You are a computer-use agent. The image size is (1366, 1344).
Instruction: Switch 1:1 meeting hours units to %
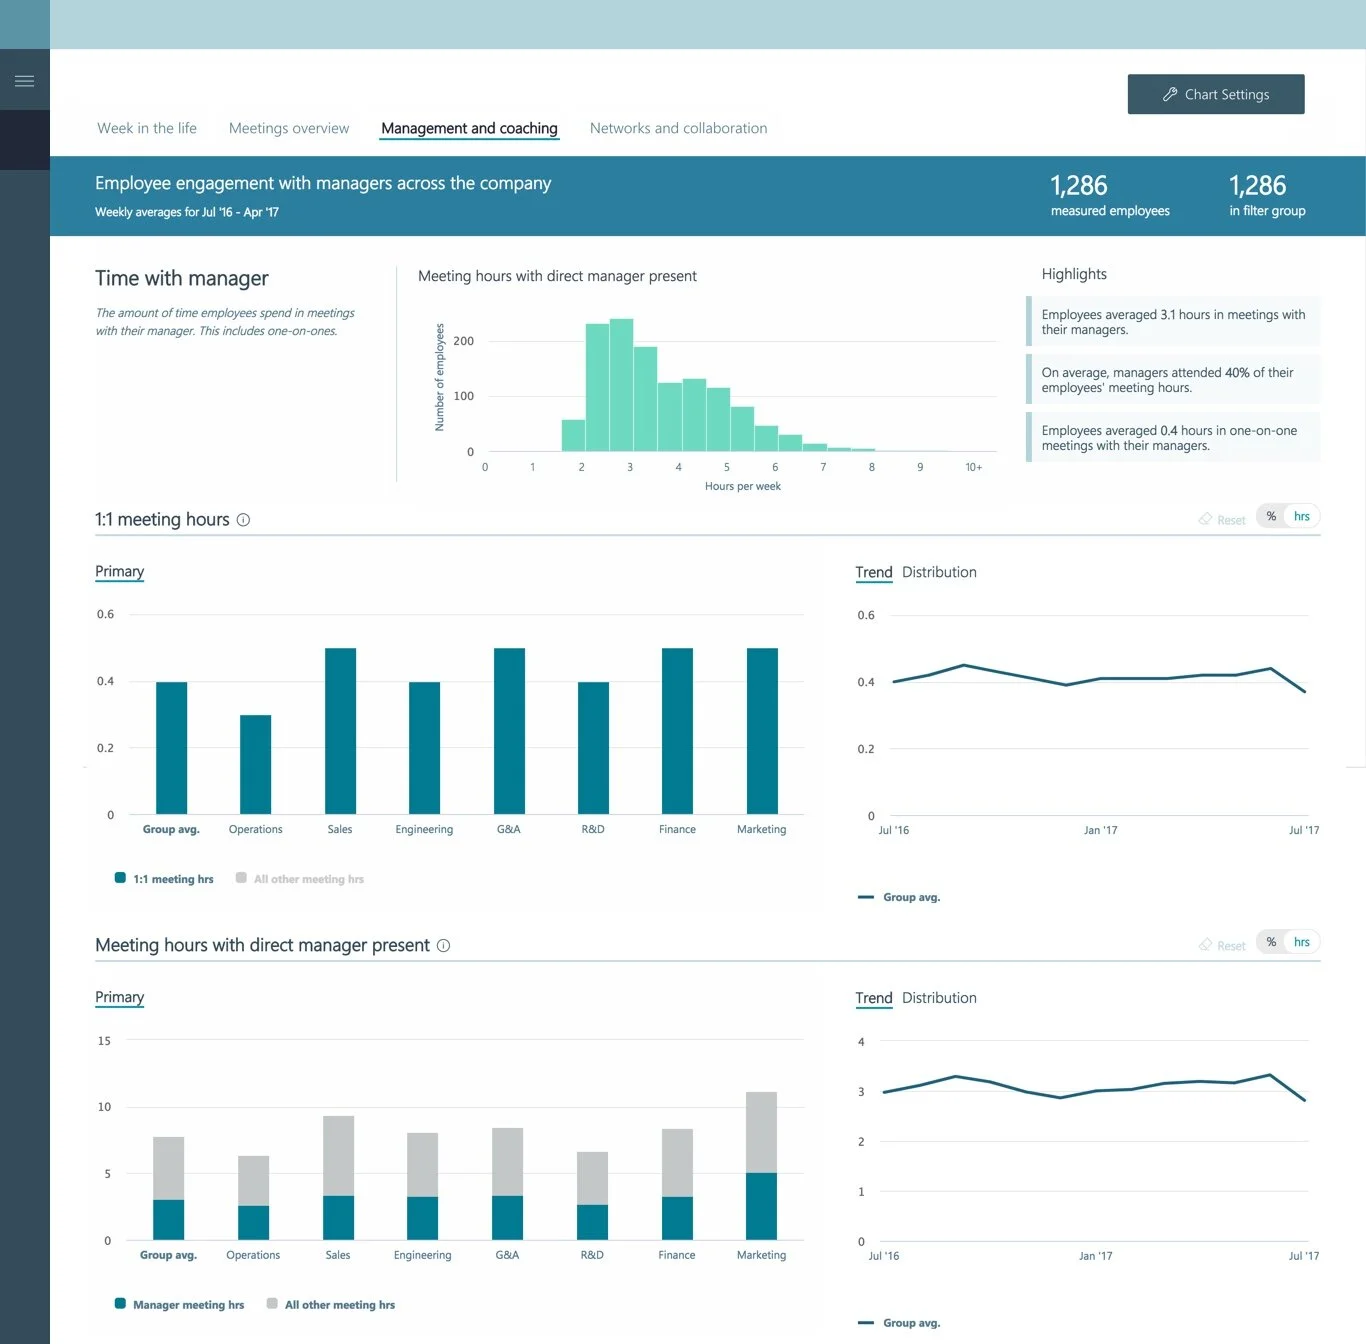(x=1270, y=516)
